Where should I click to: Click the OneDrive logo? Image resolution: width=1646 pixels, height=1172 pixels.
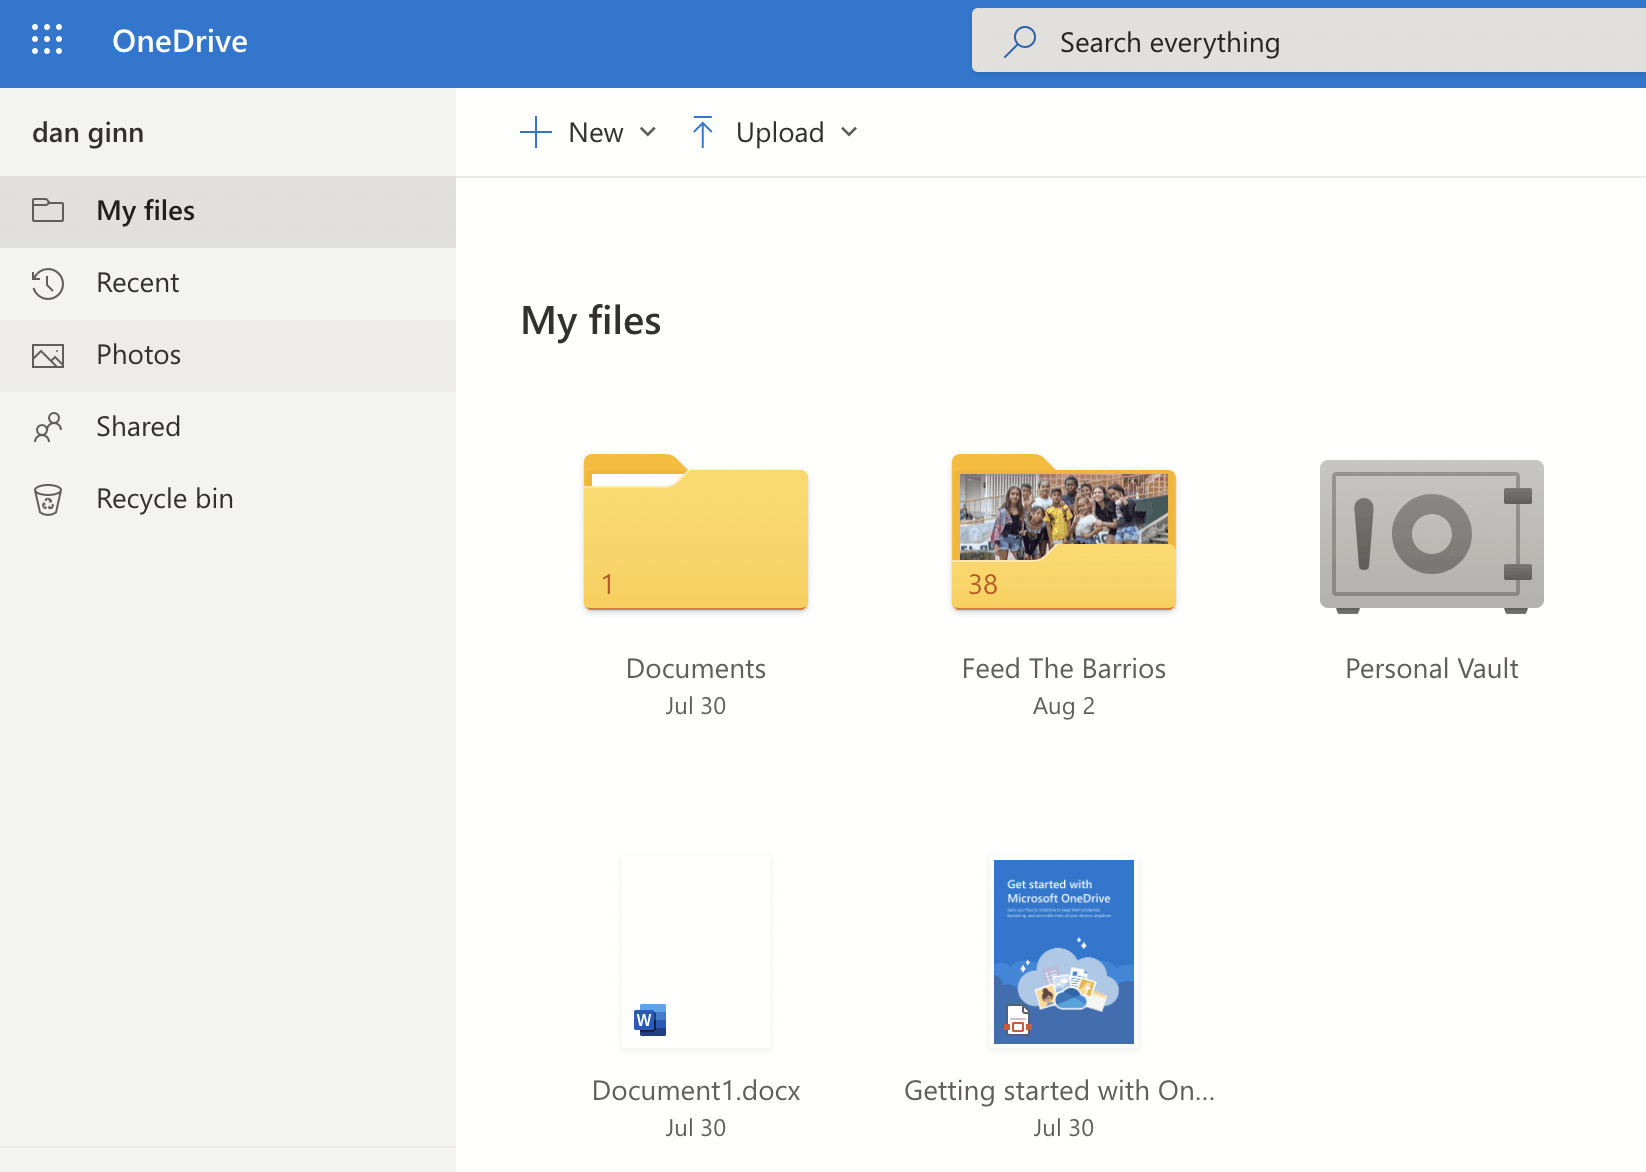[179, 41]
